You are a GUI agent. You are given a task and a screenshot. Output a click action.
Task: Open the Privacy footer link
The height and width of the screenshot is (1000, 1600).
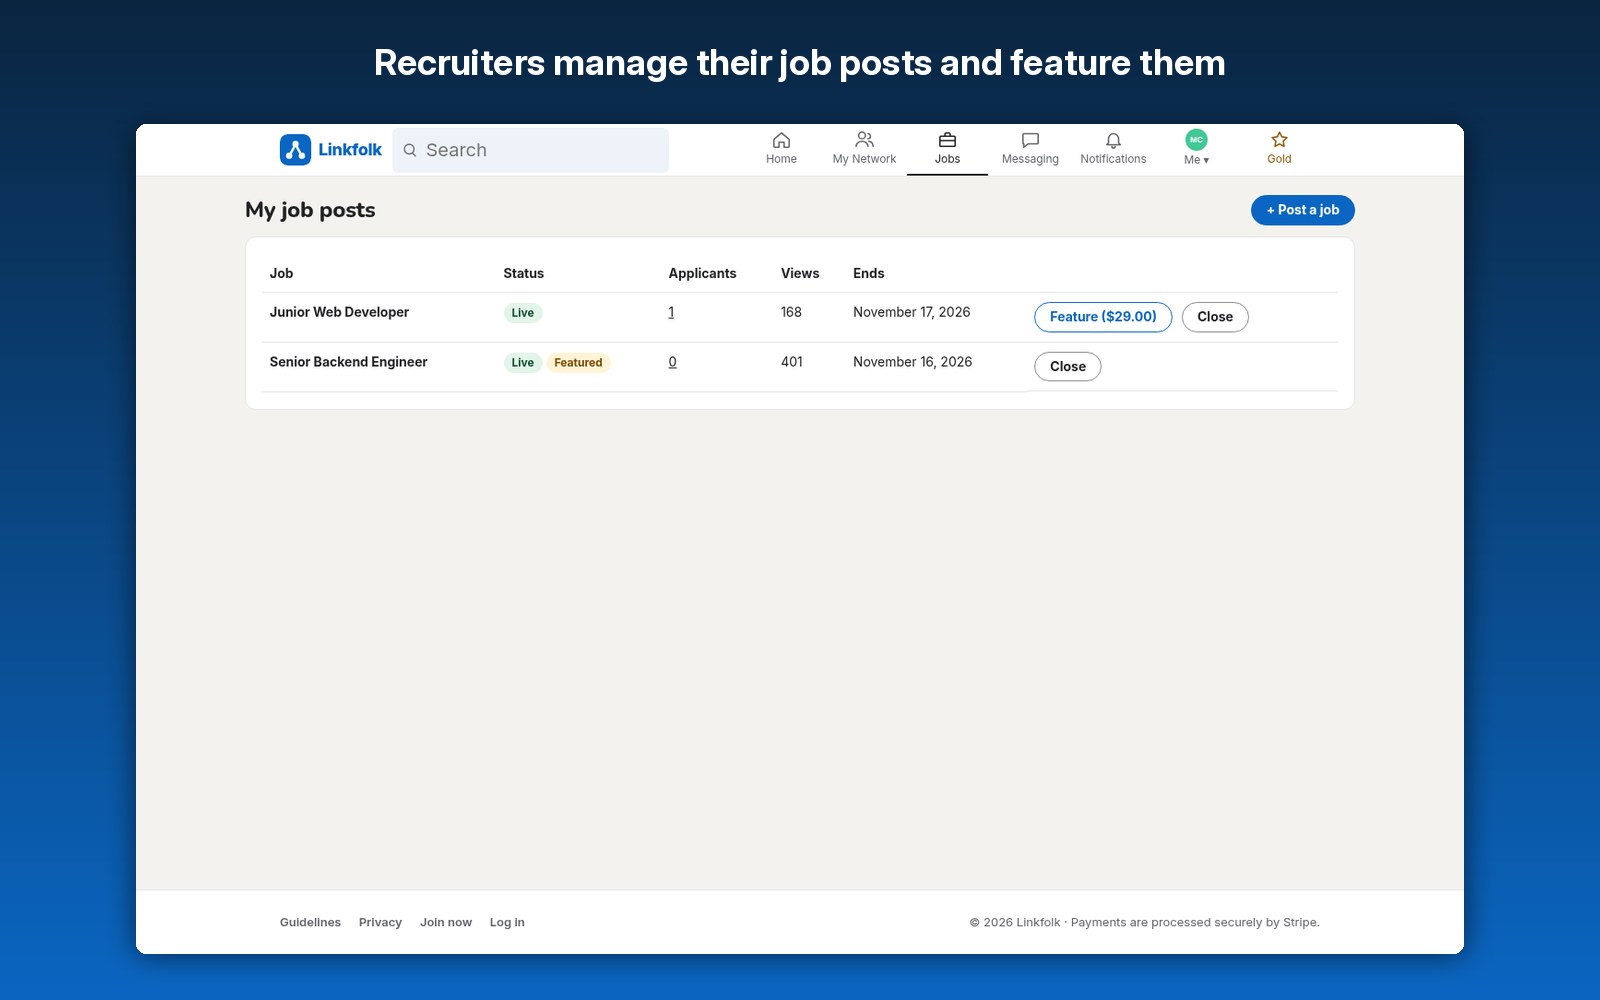click(380, 922)
